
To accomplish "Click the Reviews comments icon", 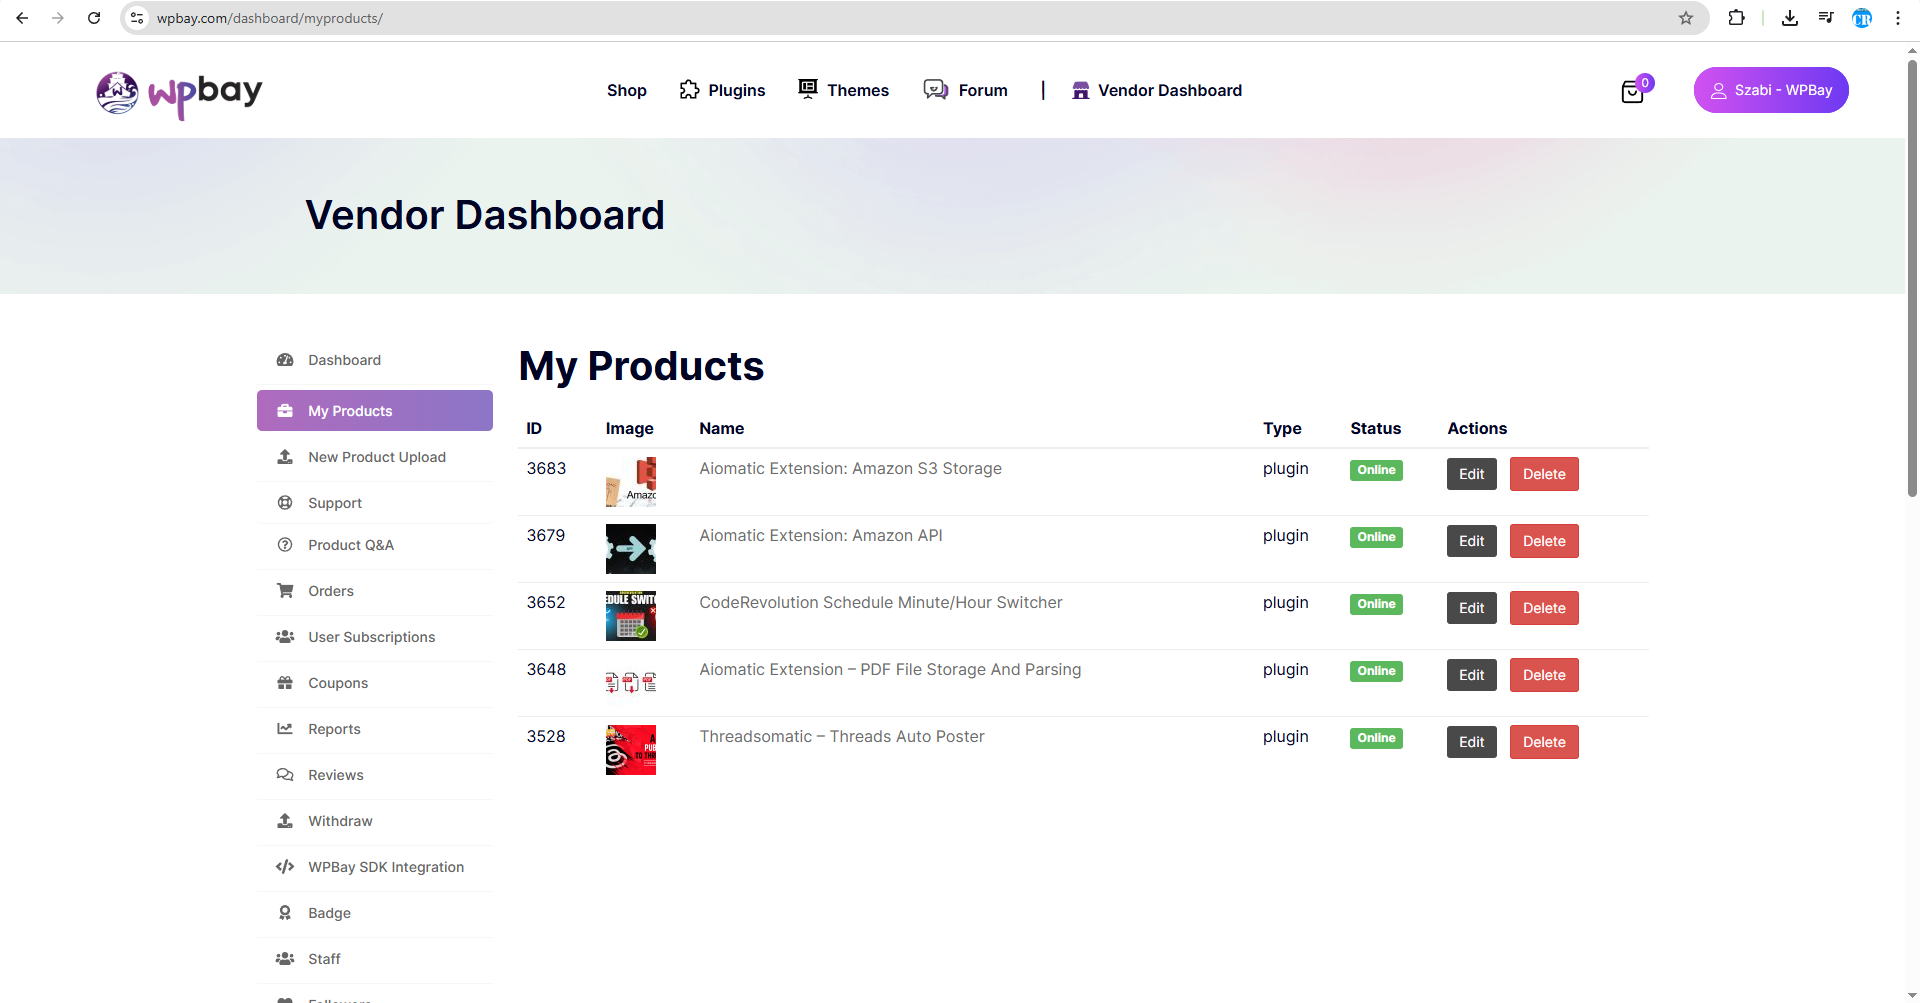I will pyautogui.click(x=285, y=775).
